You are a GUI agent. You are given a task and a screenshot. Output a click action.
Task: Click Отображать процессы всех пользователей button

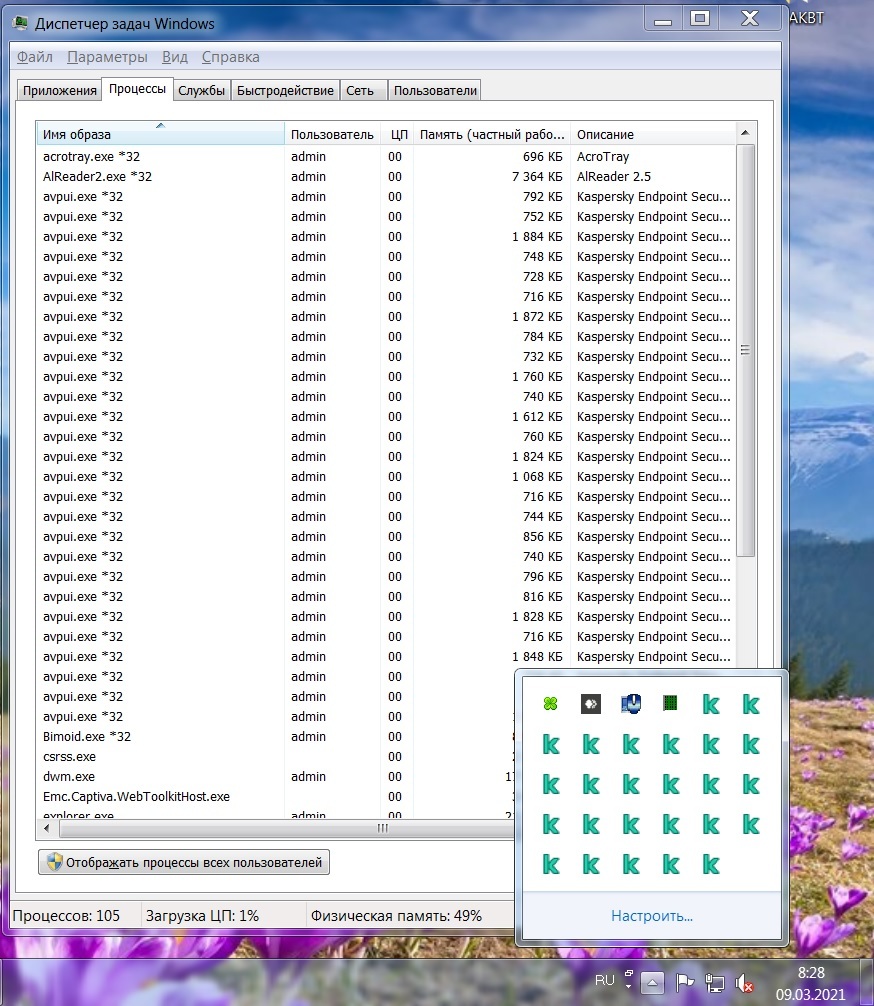point(184,862)
